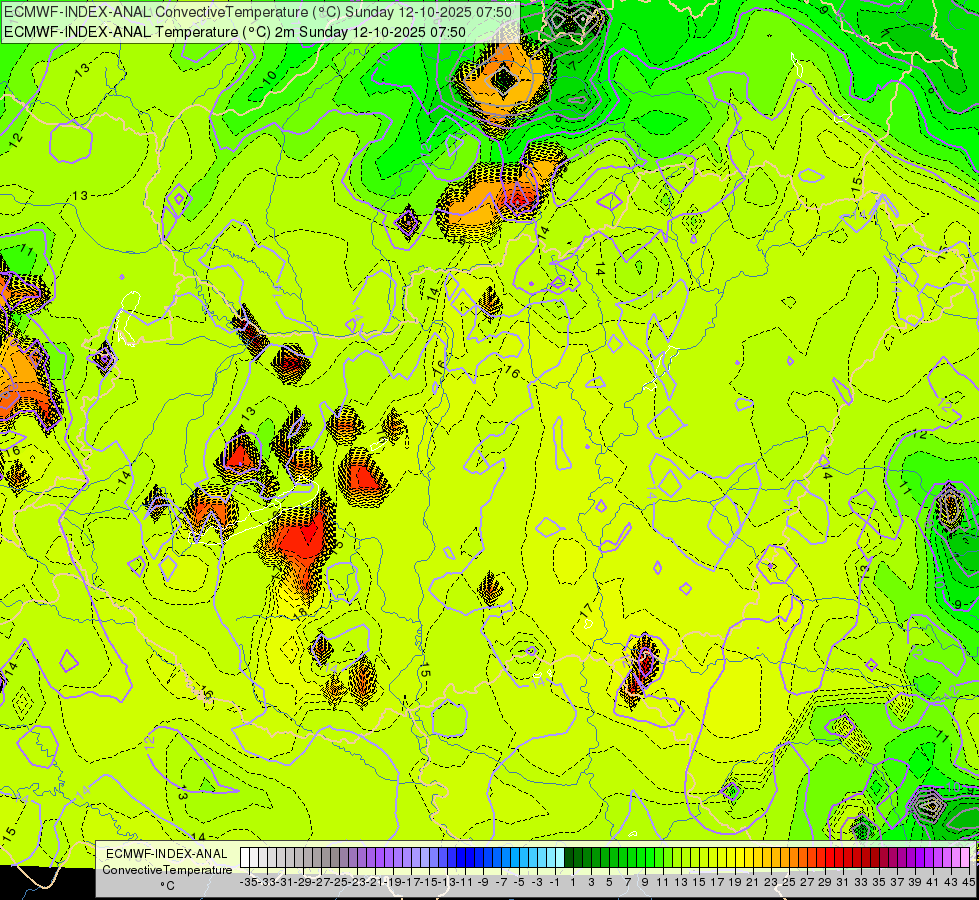Click the °C unit label in the legend
The height and width of the screenshot is (900, 979).
point(167,886)
